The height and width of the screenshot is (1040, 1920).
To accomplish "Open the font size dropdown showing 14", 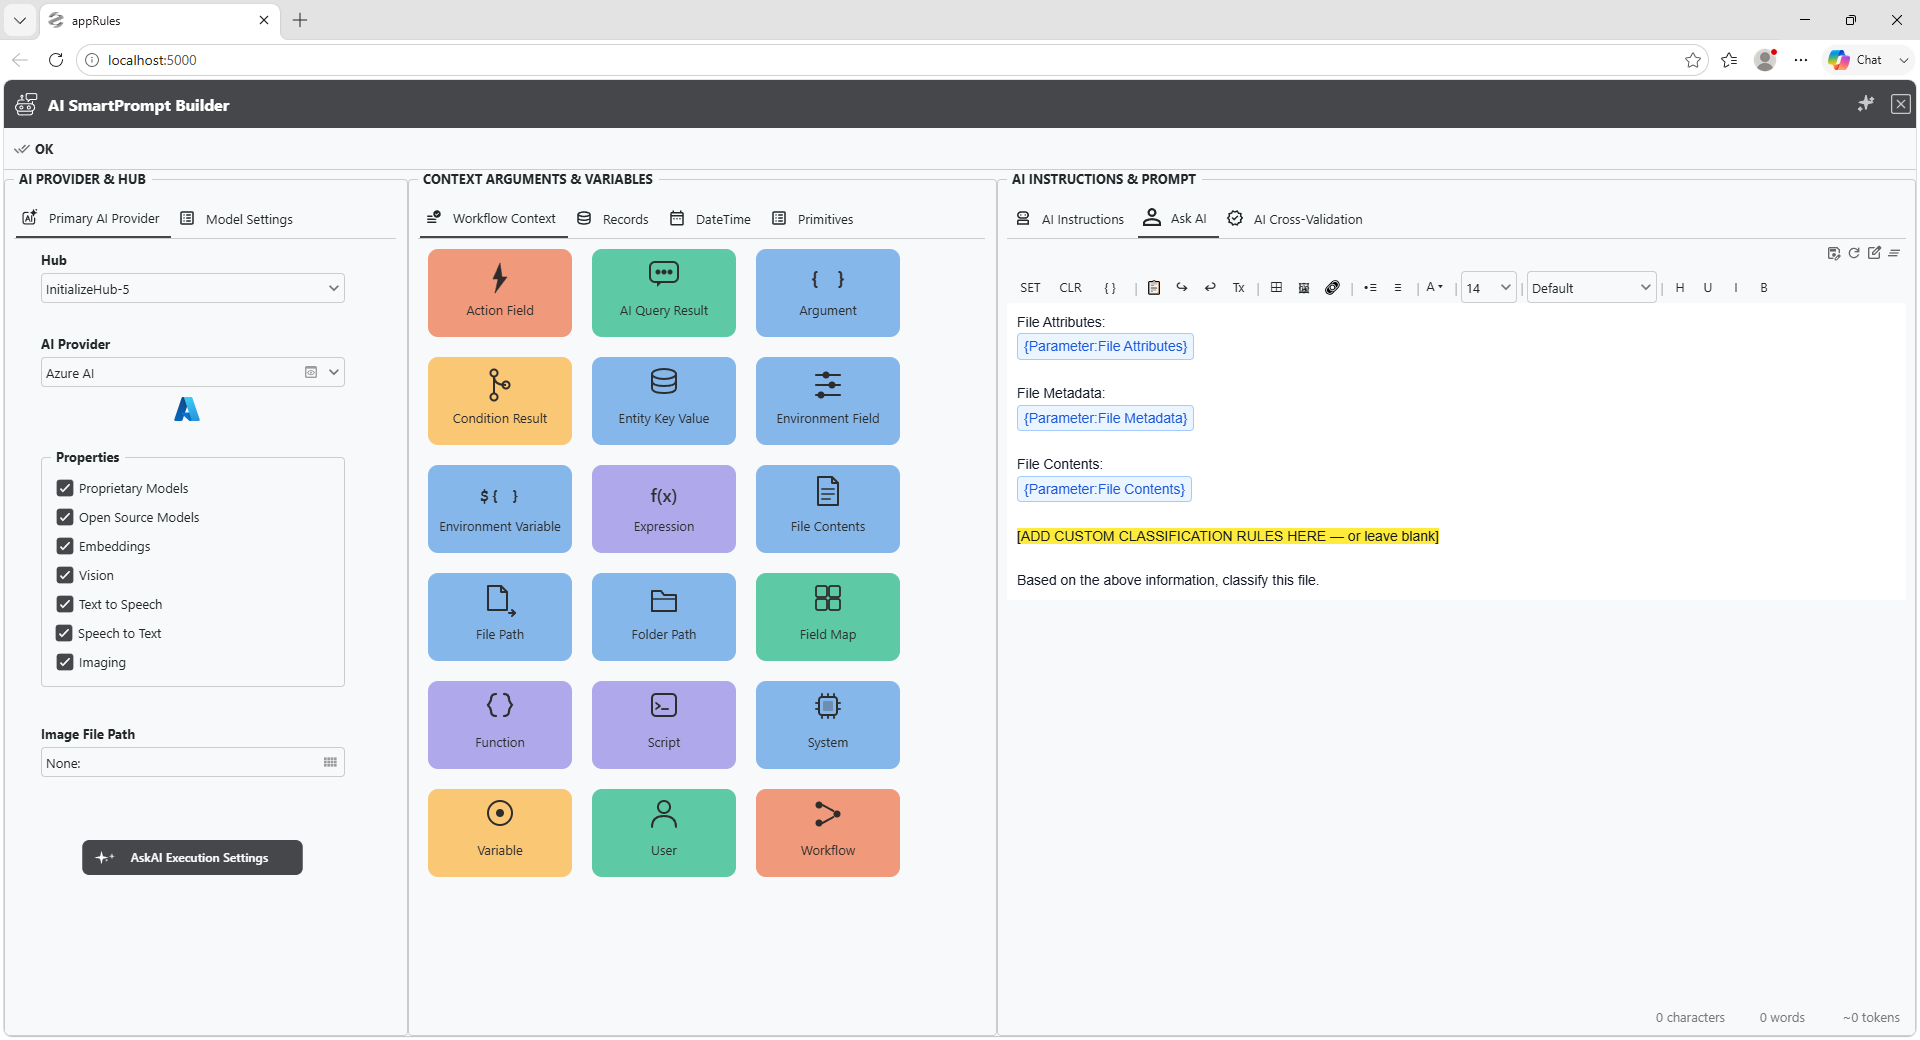I will (x=1488, y=288).
